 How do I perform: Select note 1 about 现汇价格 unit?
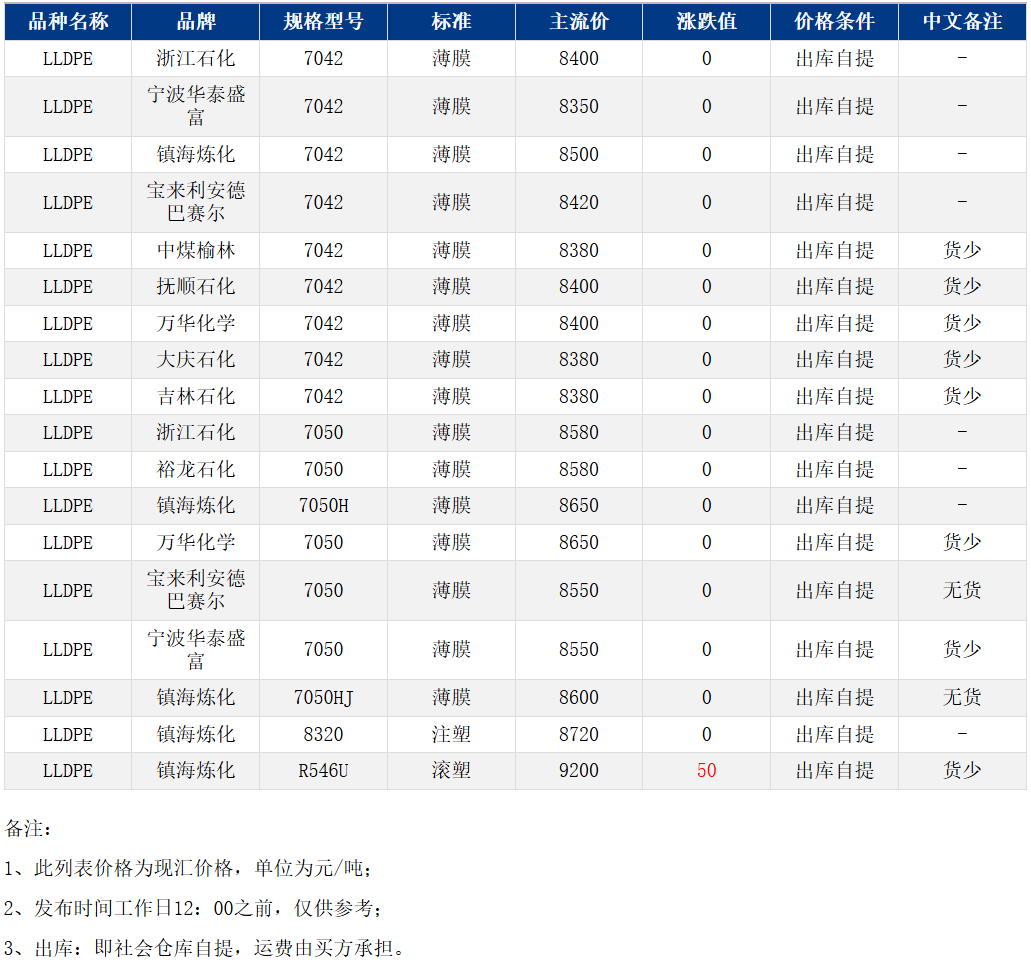click(188, 868)
